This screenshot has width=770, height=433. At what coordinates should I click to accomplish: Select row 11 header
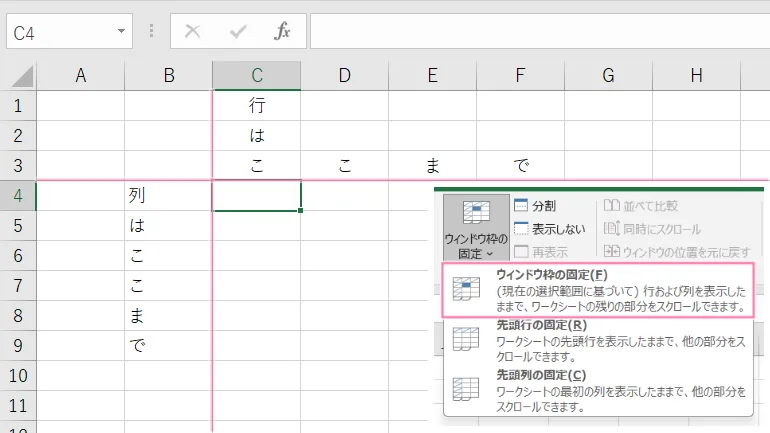click(x=18, y=406)
